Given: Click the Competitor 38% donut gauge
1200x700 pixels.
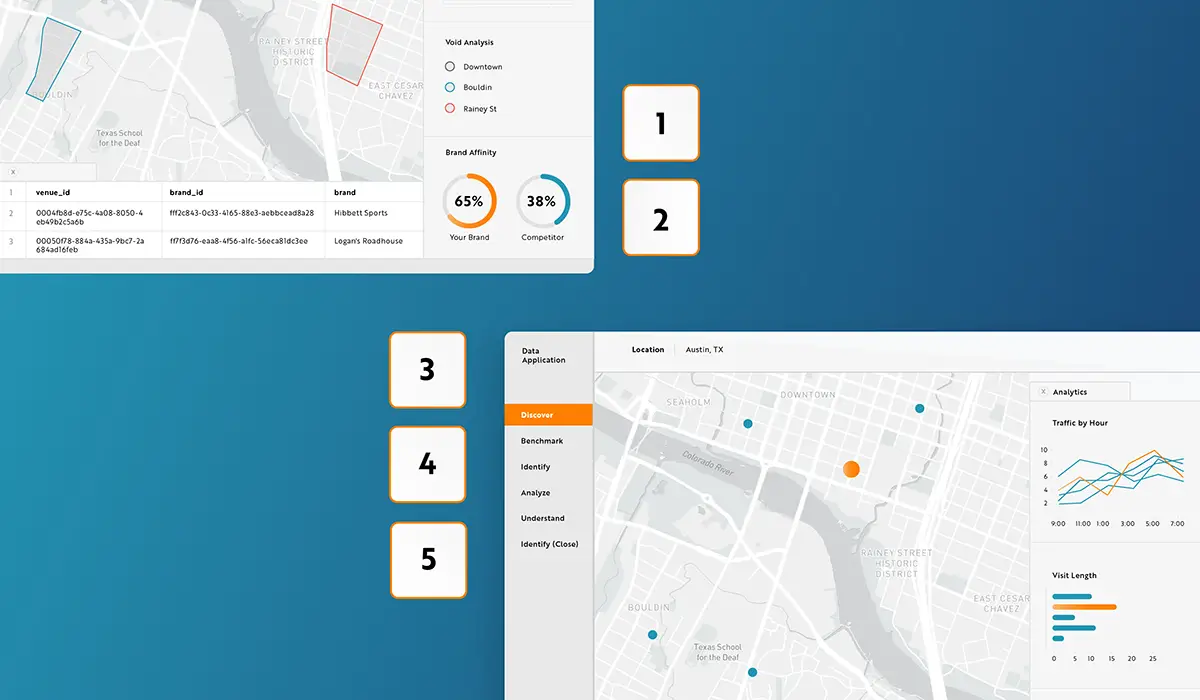Looking at the screenshot, I should pyautogui.click(x=543, y=201).
